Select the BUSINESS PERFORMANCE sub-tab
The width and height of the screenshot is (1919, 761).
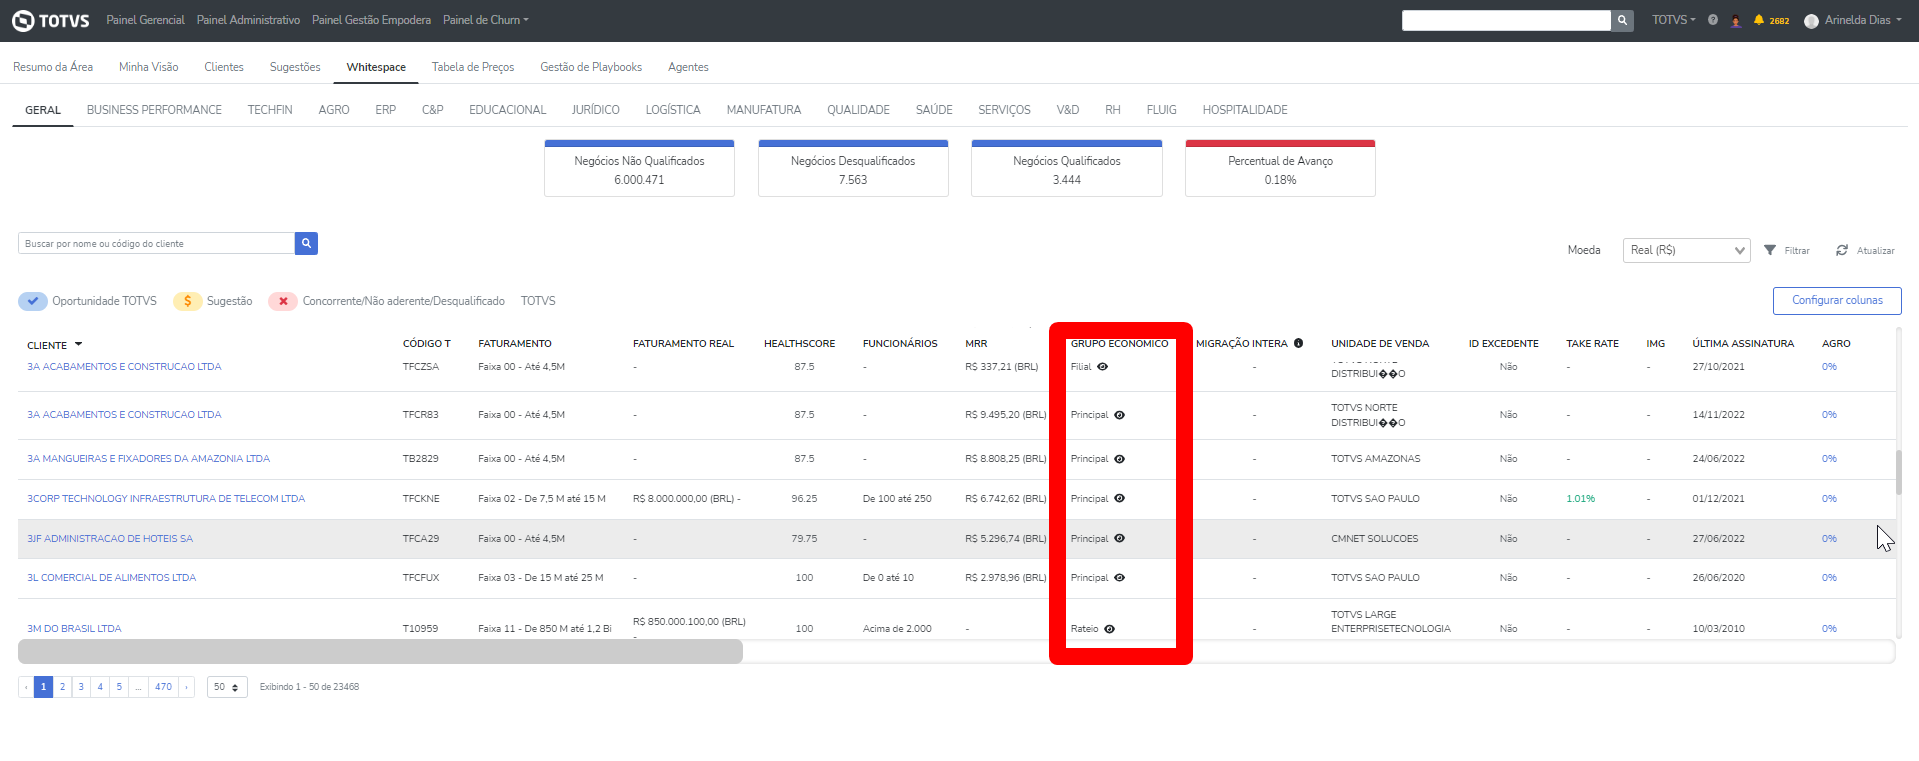154,110
